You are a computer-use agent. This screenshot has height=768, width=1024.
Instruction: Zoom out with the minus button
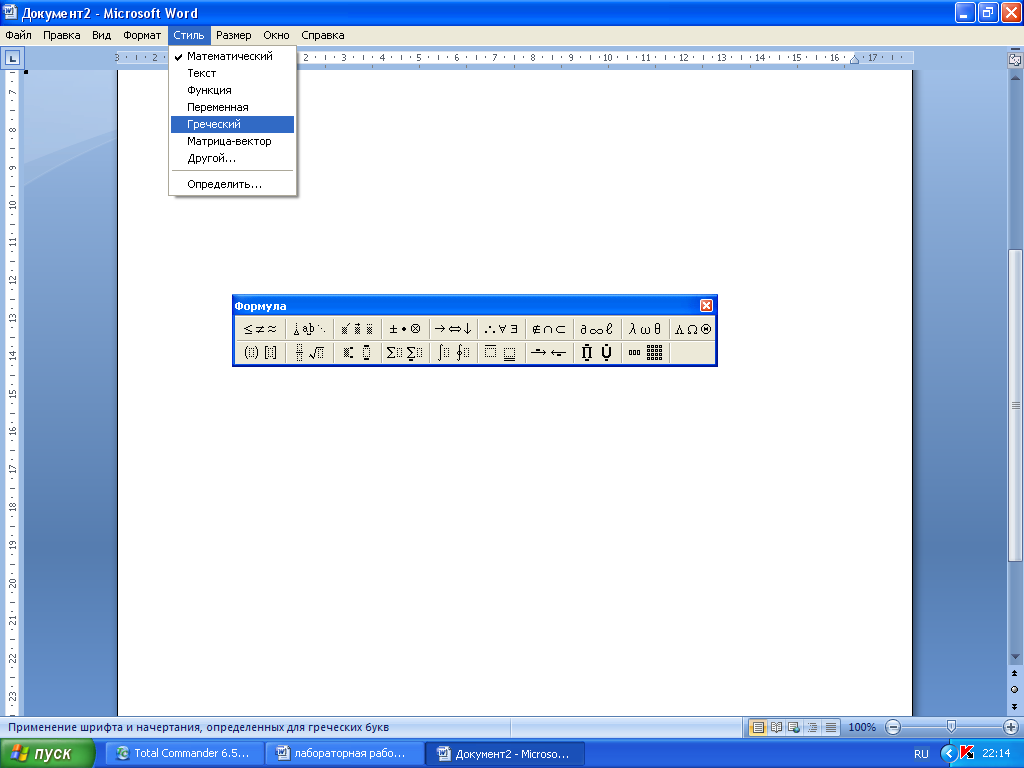coord(893,727)
